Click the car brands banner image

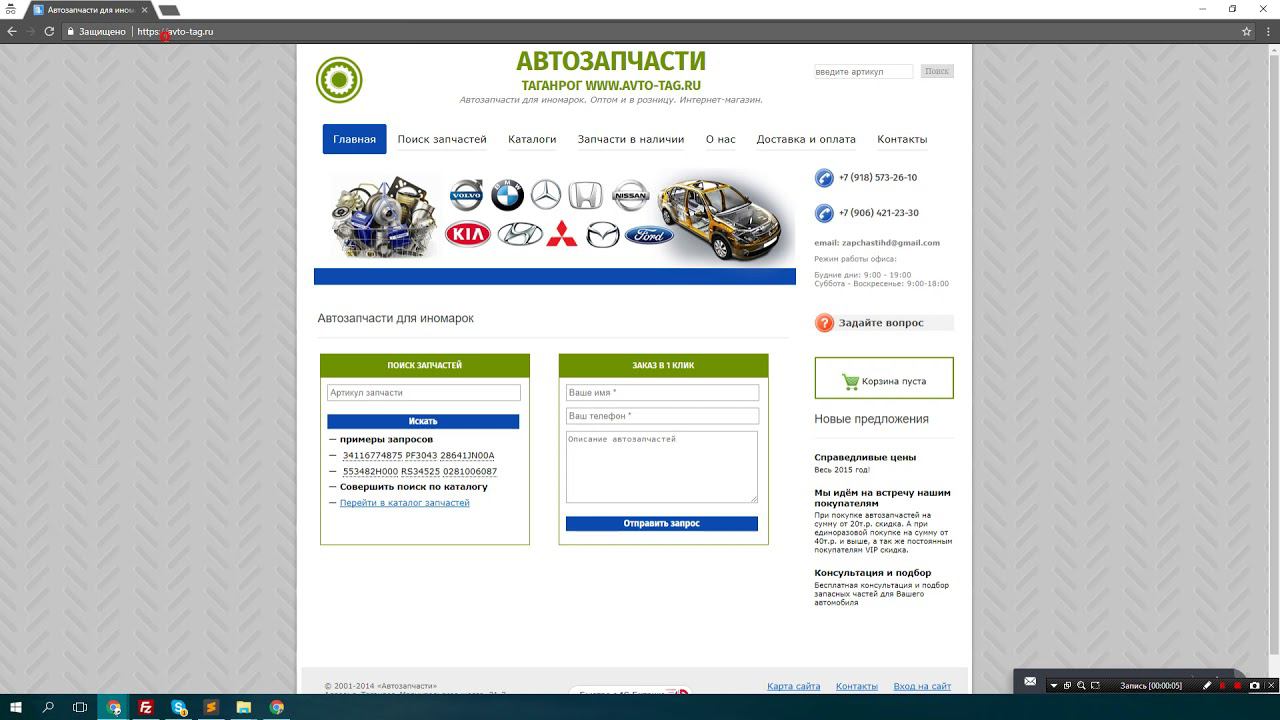click(555, 218)
